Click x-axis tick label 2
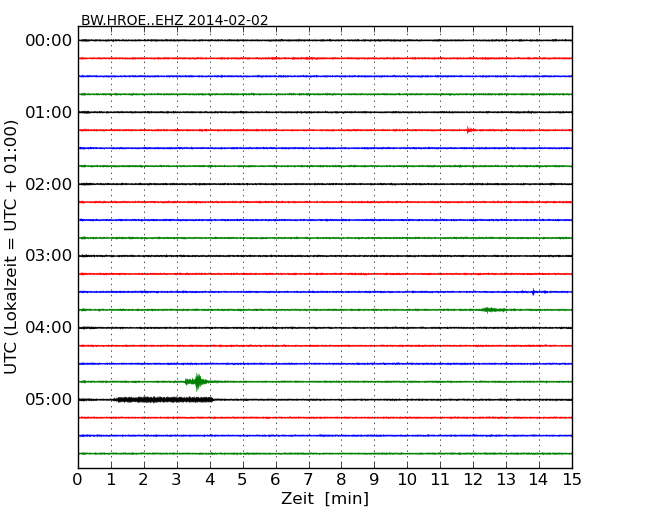Screen dimensions: 650x520 (144, 480)
